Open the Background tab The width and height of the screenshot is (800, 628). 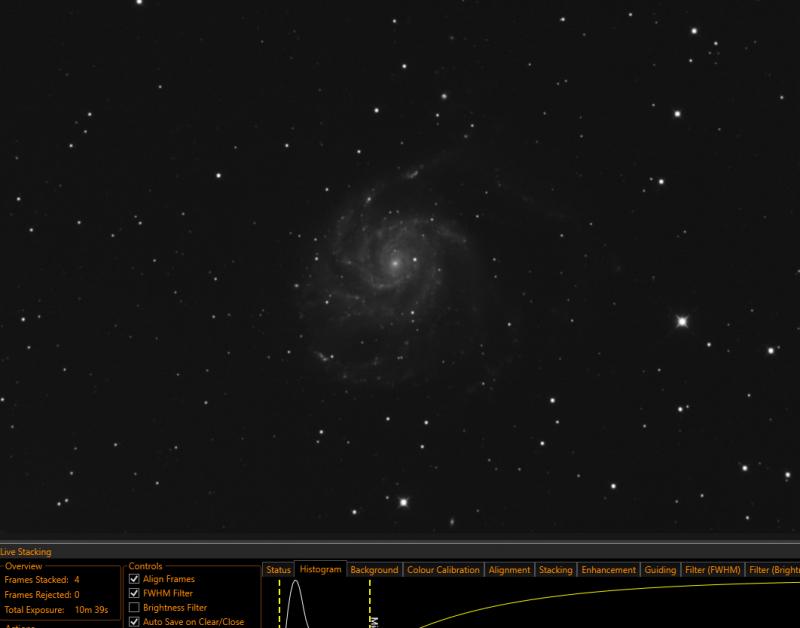point(374,570)
